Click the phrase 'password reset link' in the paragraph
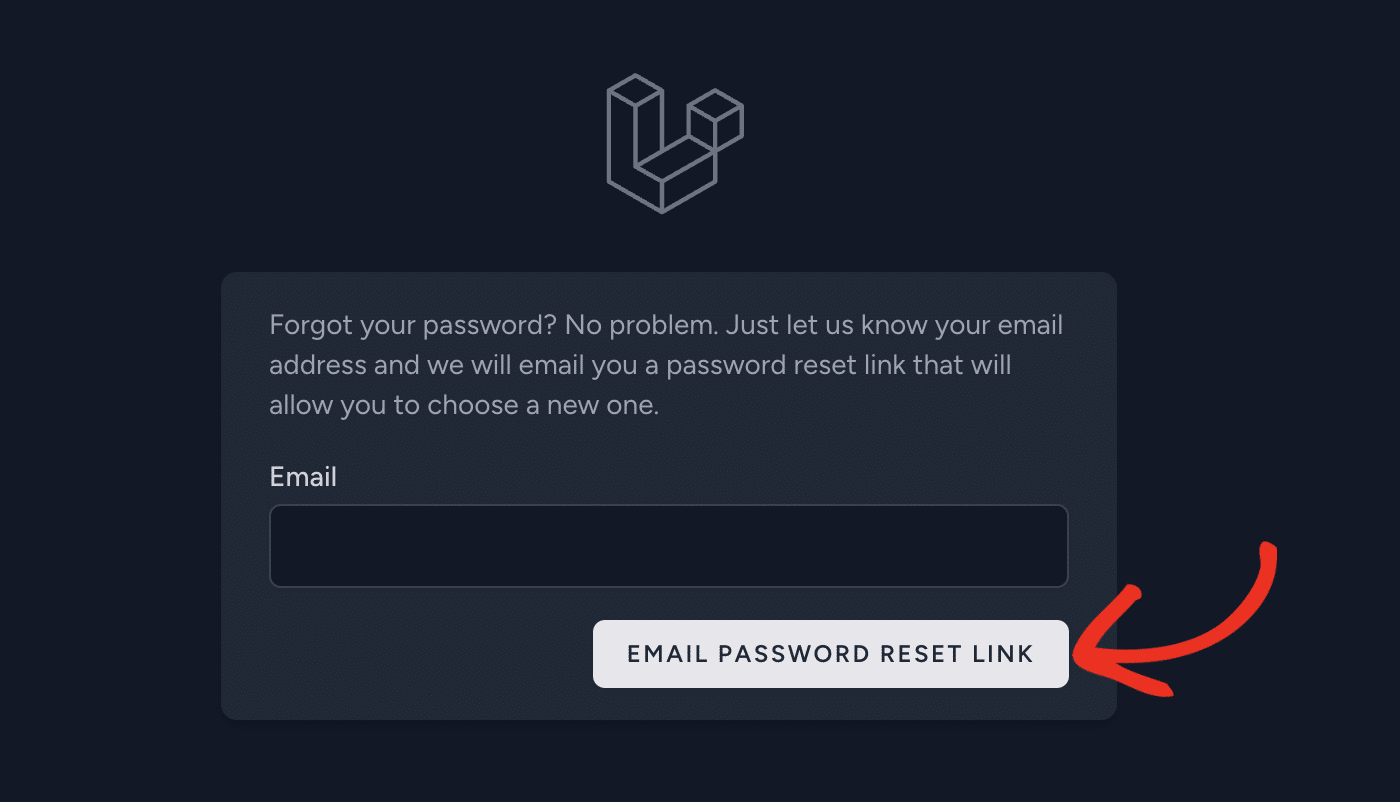1400x802 pixels. (x=790, y=364)
